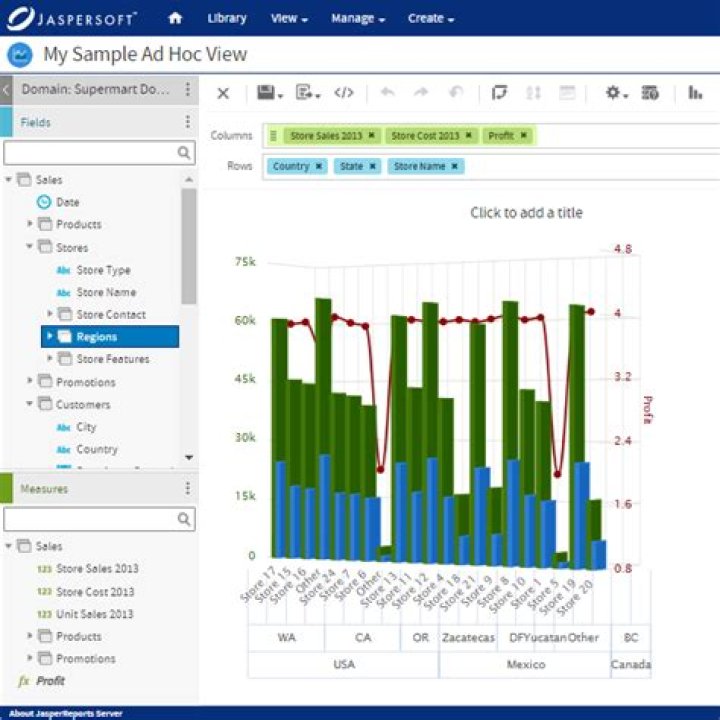This screenshot has height=720, width=720.
Task: Remove Store Sales 2013 from Columns
Action: click(372, 135)
